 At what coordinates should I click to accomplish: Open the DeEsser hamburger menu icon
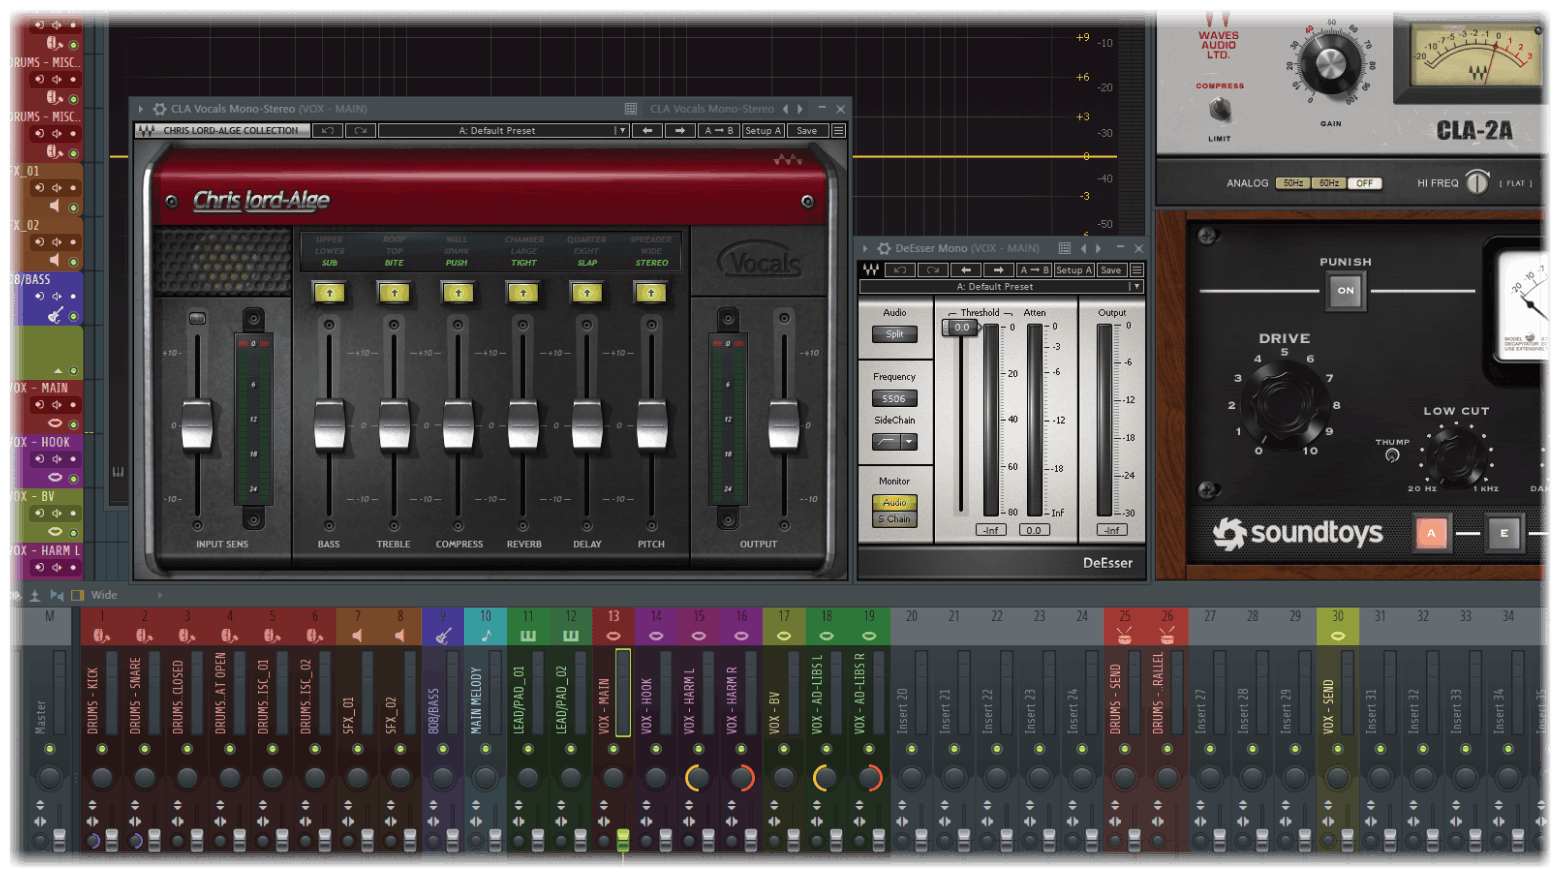(x=1137, y=270)
